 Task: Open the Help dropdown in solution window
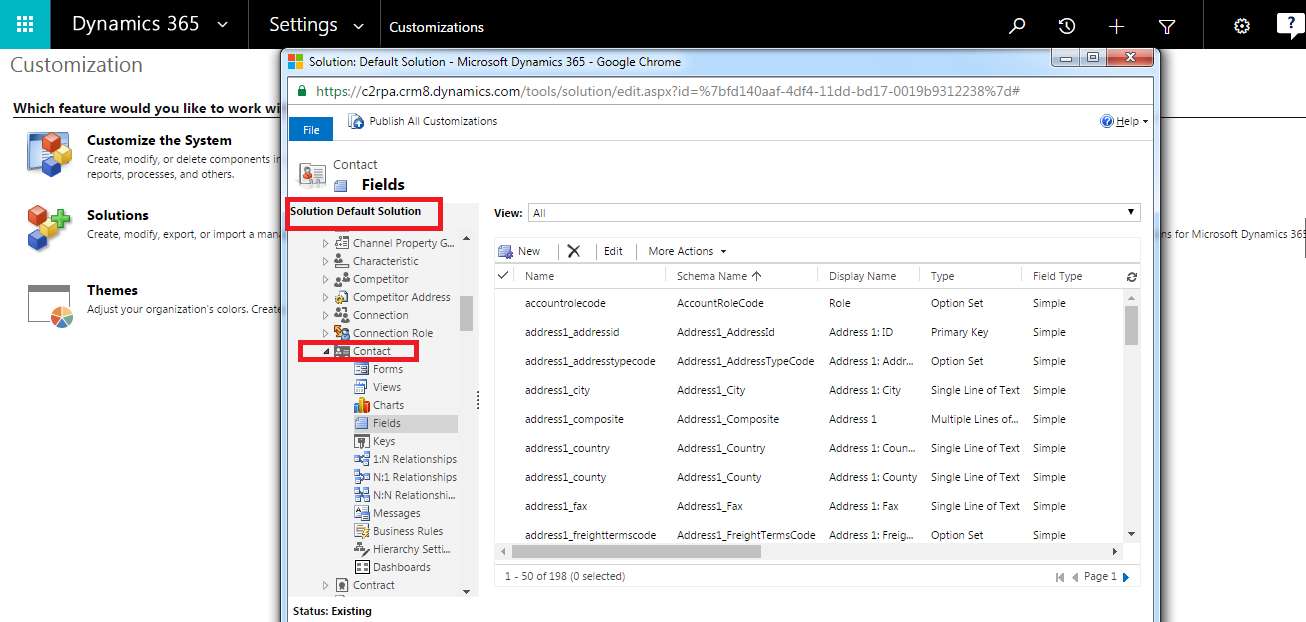[1124, 121]
